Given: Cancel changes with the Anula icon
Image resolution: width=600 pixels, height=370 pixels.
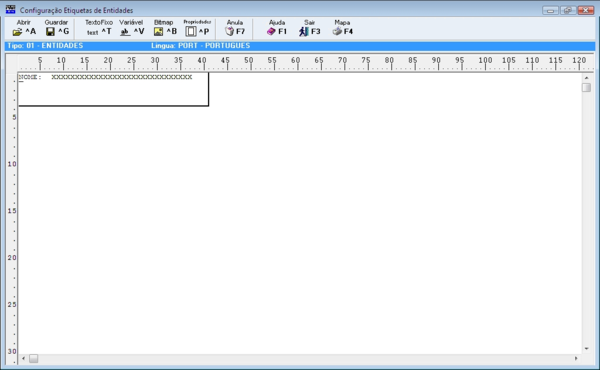Looking at the screenshot, I should pos(230,31).
